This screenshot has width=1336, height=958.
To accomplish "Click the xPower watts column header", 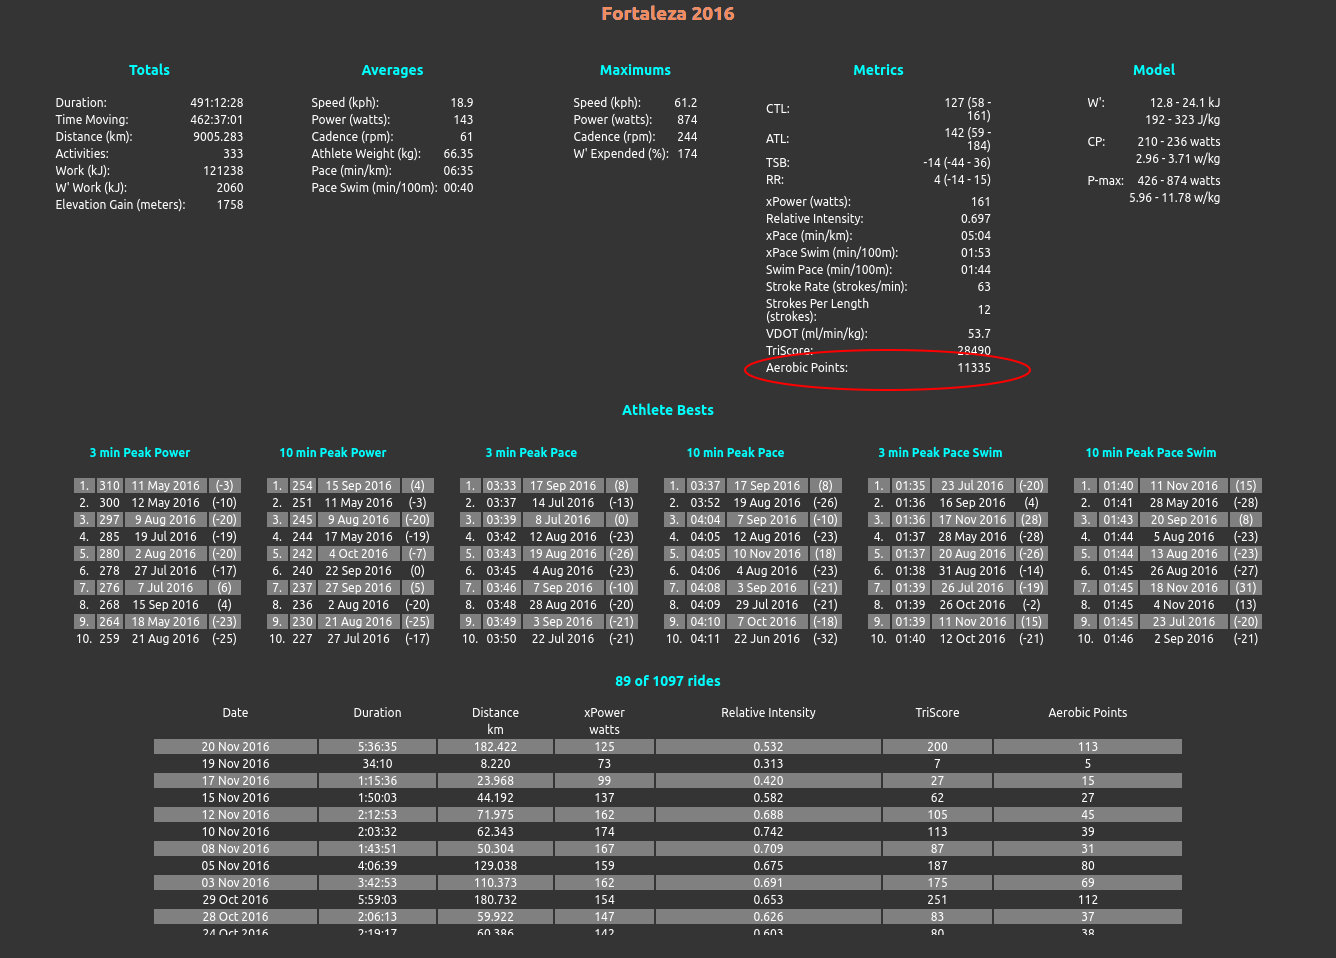I will point(604,721).
